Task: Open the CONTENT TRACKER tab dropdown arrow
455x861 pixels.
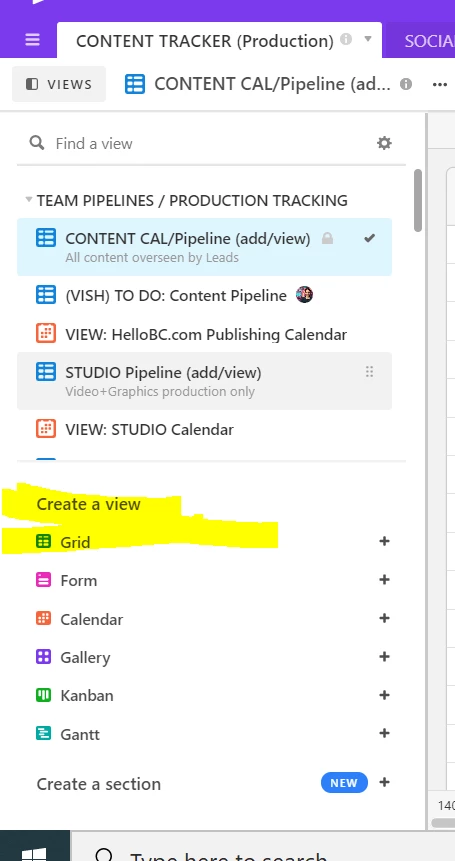Action: (368, 39)
